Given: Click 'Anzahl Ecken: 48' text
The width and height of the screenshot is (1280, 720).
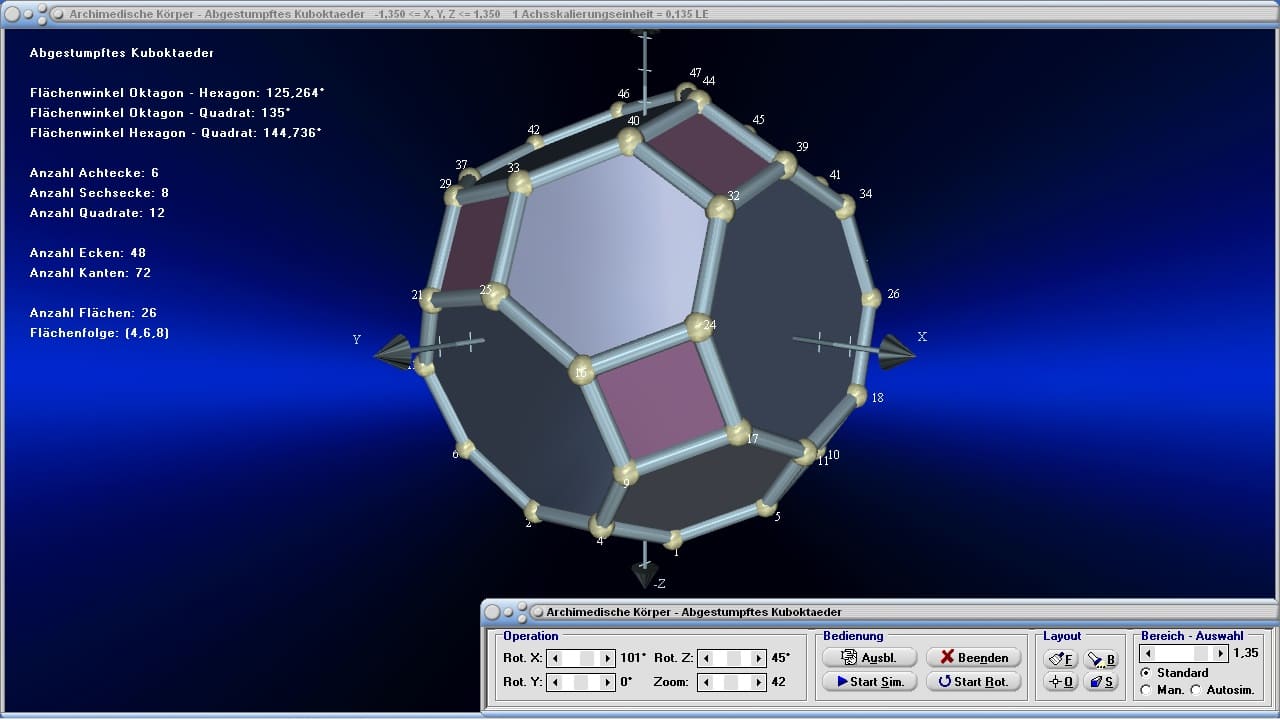Looking at the screenshot, I should pyautogui.click(x=88, y=253).
